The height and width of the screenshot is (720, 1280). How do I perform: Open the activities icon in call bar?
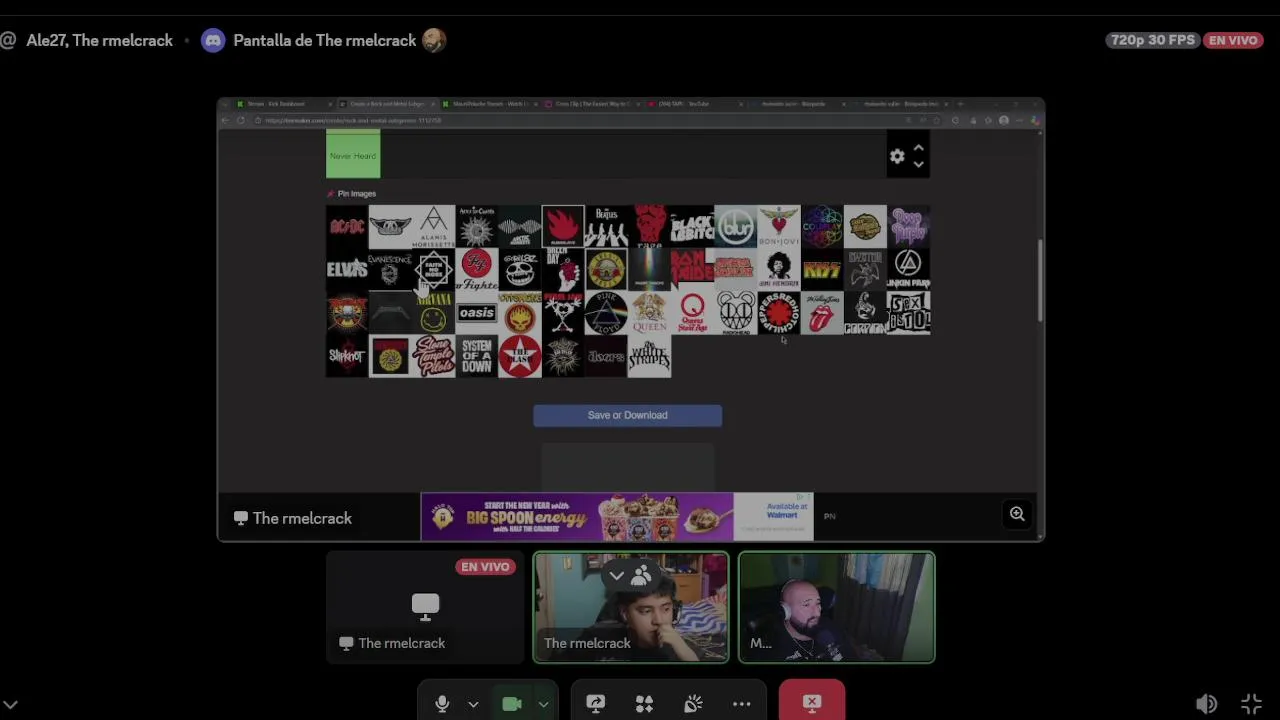(644, 704)
